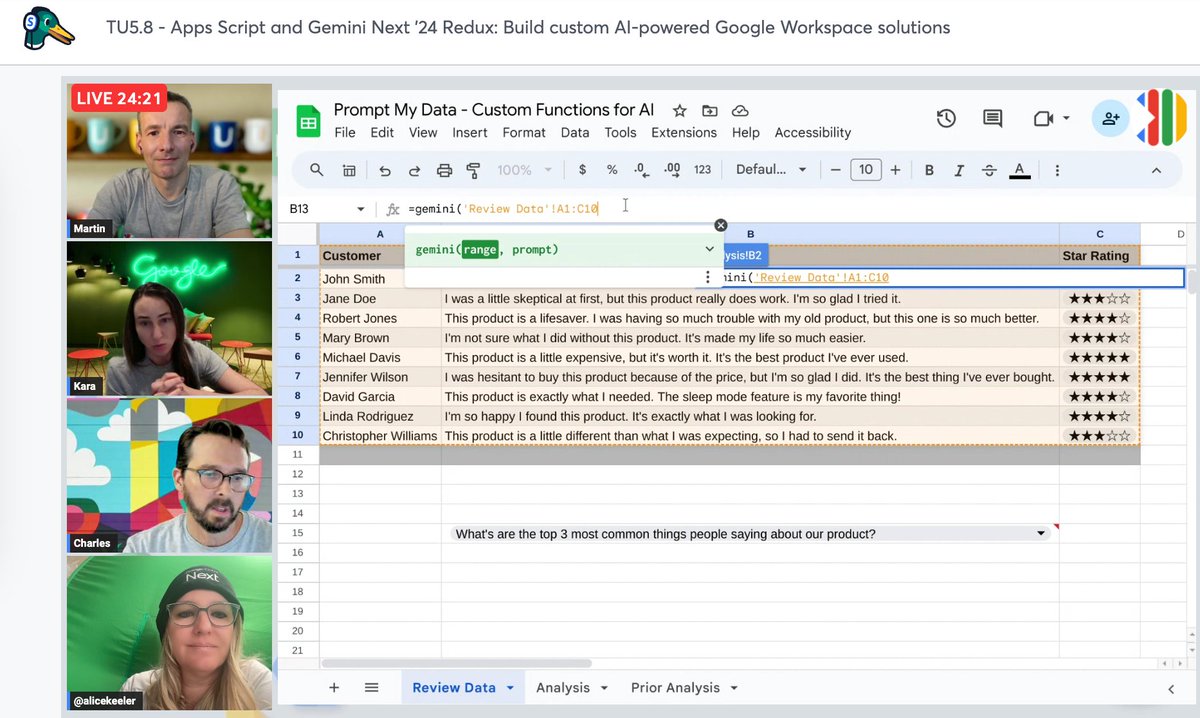Click the formula bar input
The height and width of the screenshot is (718, 1200).
coord(790,209)
